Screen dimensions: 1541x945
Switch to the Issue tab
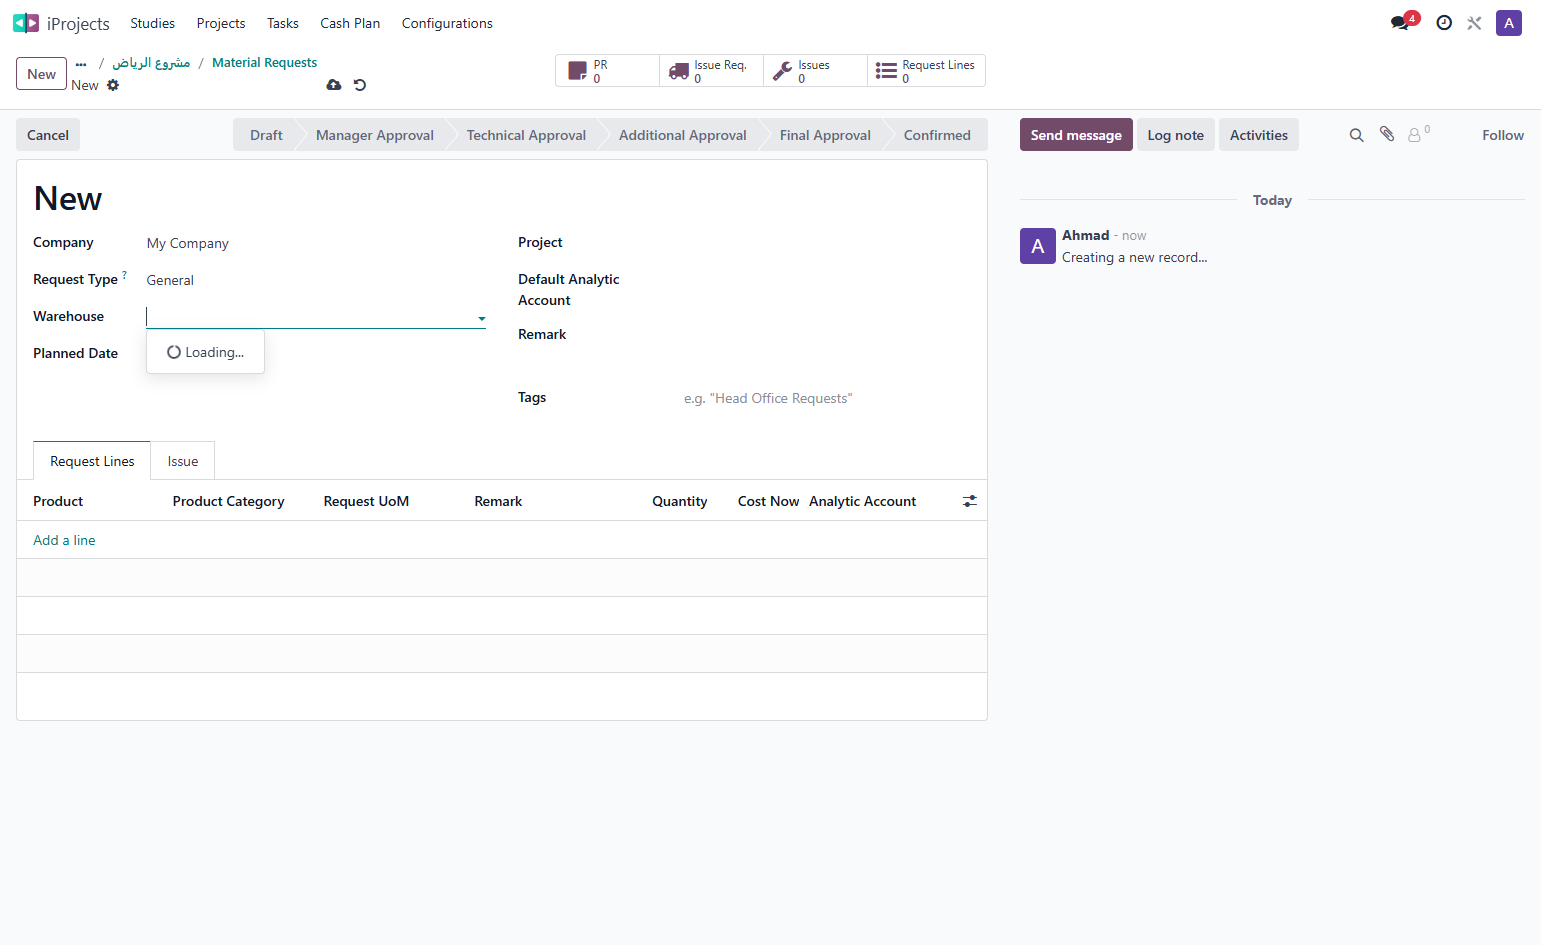[x=183, y=461]
